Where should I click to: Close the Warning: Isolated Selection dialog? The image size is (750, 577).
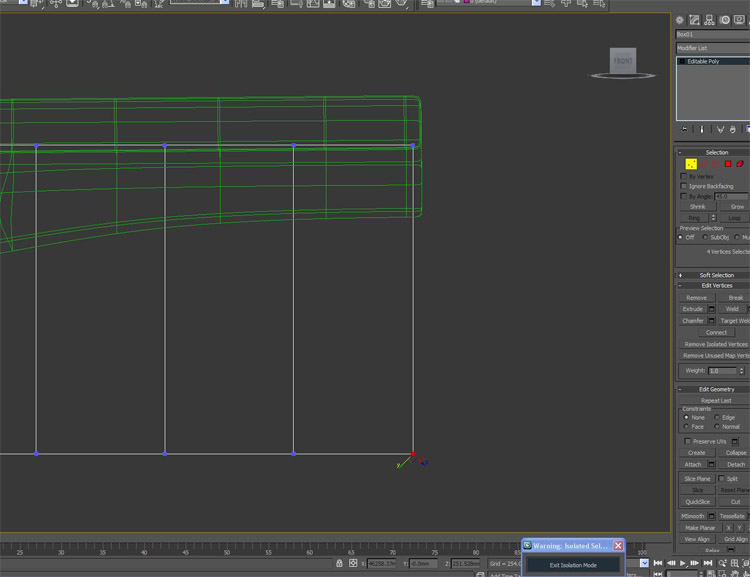click(618, 546)
